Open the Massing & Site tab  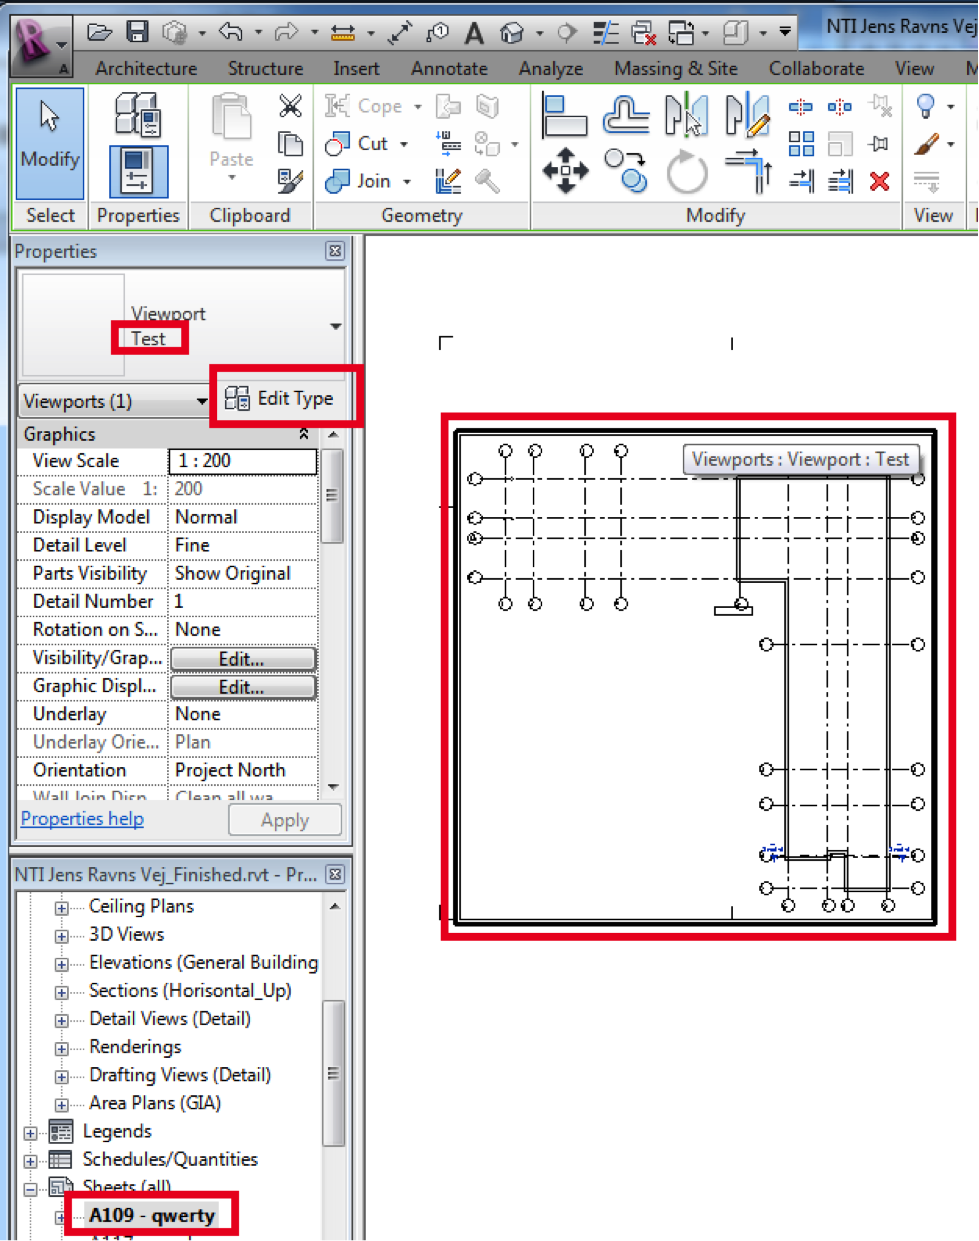tap(676, 68)
